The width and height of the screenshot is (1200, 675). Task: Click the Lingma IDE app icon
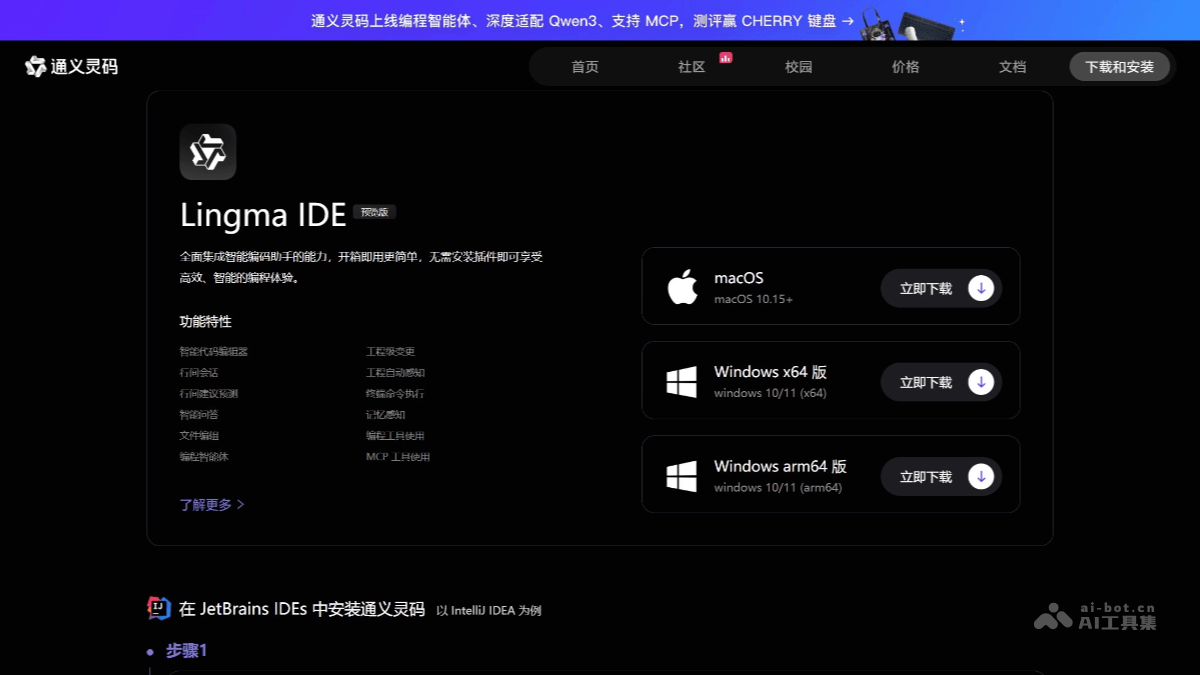pyautogui.click(x=208, y=152)
